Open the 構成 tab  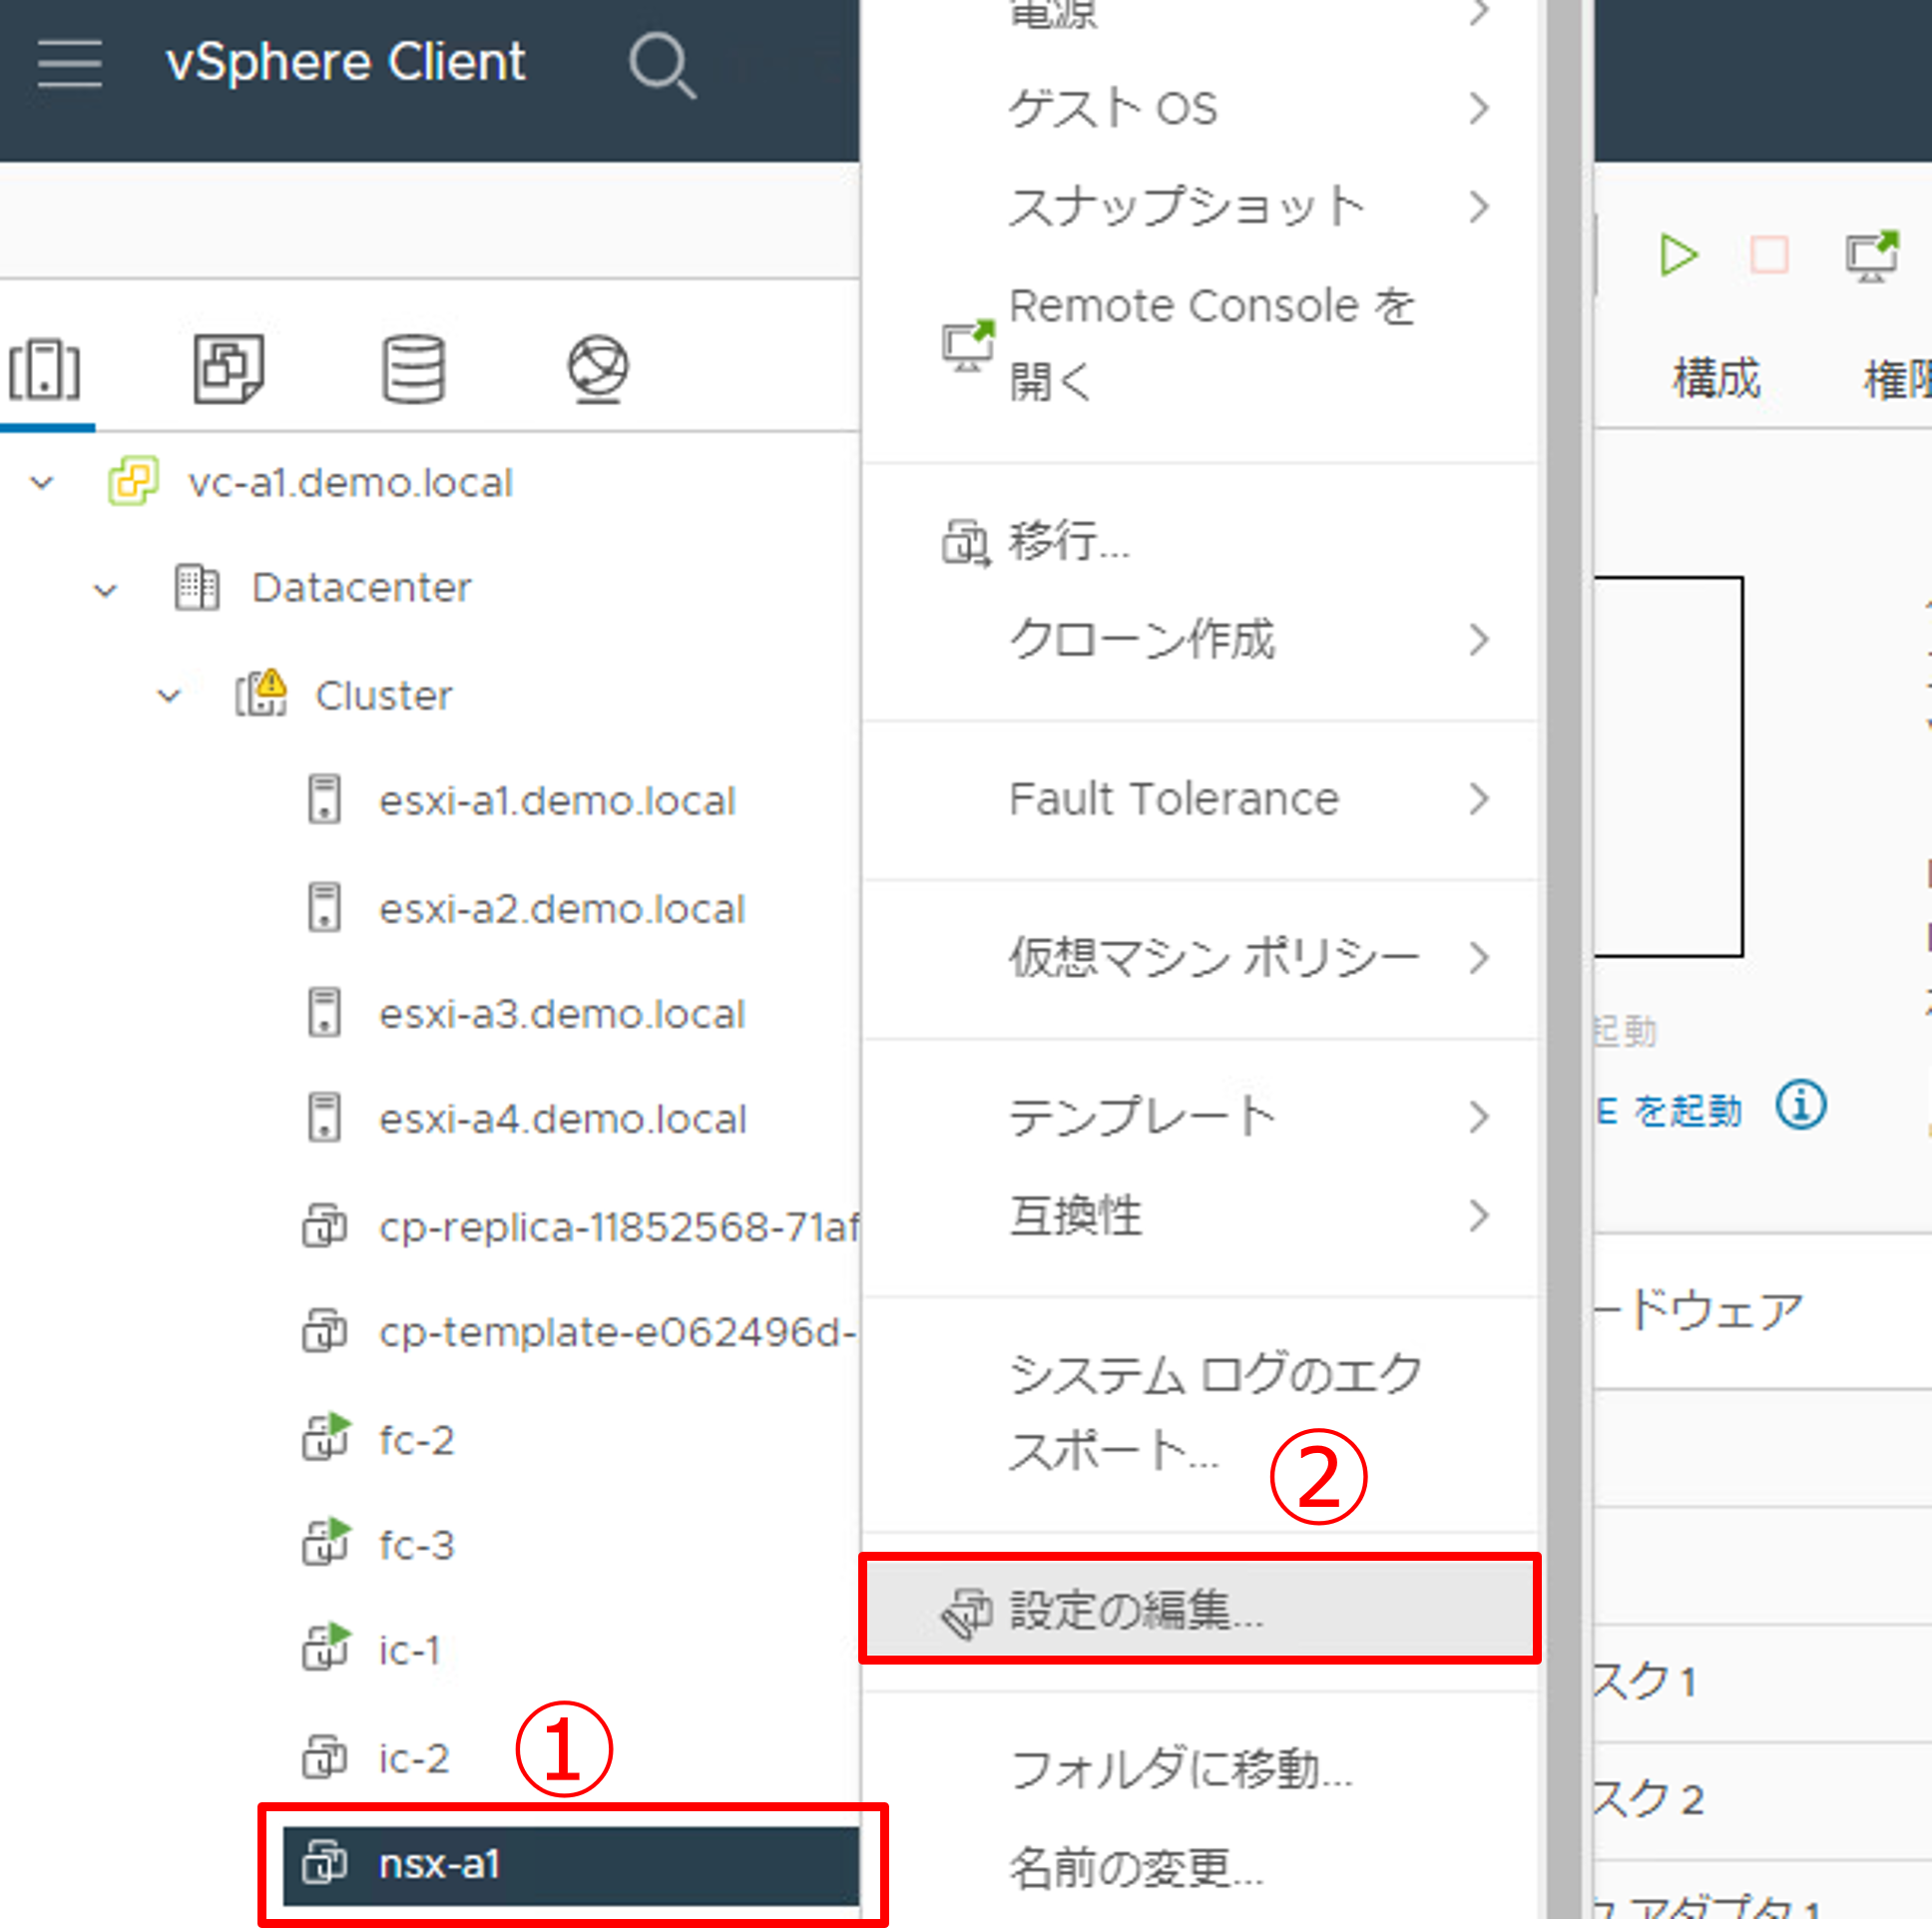[1716, 379]
